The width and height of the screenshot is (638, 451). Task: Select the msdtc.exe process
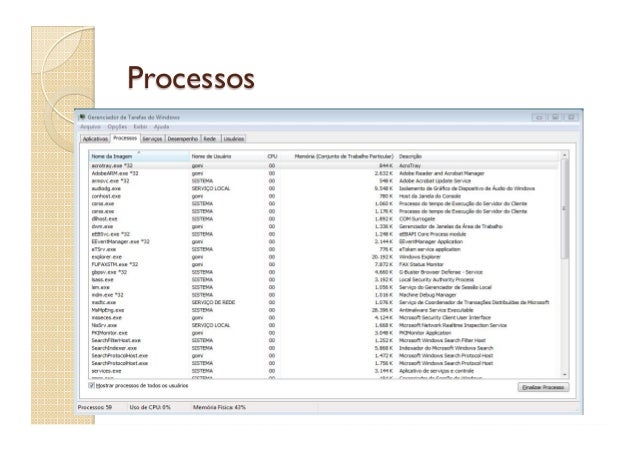[324, 302]
